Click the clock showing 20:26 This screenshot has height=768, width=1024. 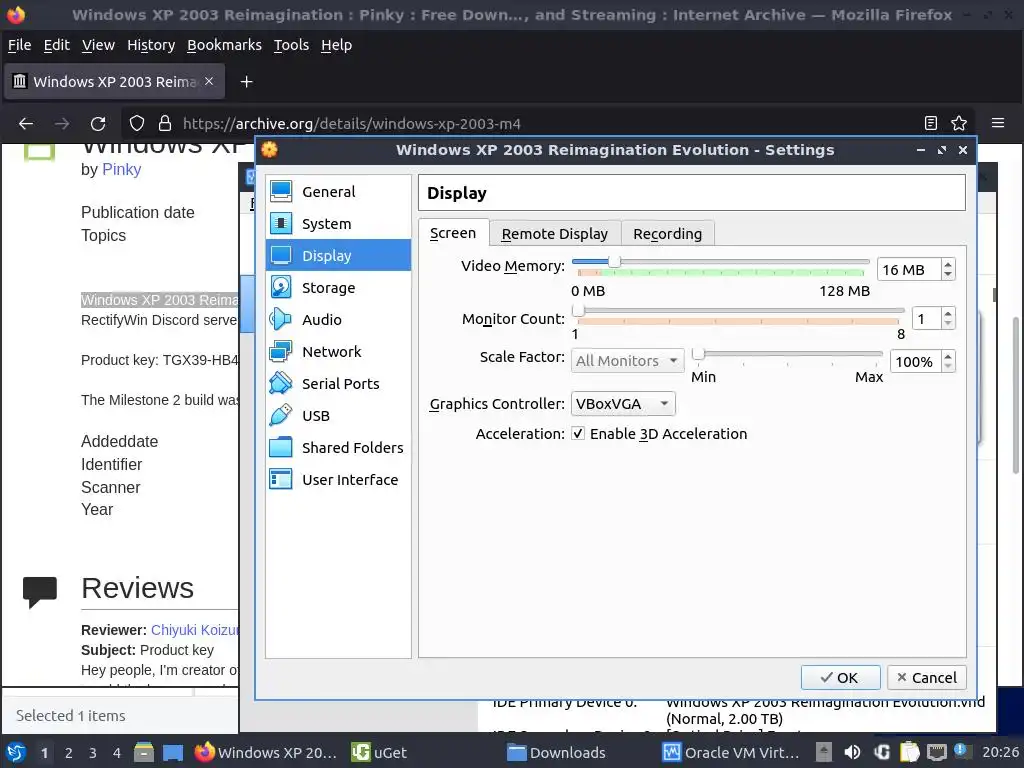point(1000,752)
